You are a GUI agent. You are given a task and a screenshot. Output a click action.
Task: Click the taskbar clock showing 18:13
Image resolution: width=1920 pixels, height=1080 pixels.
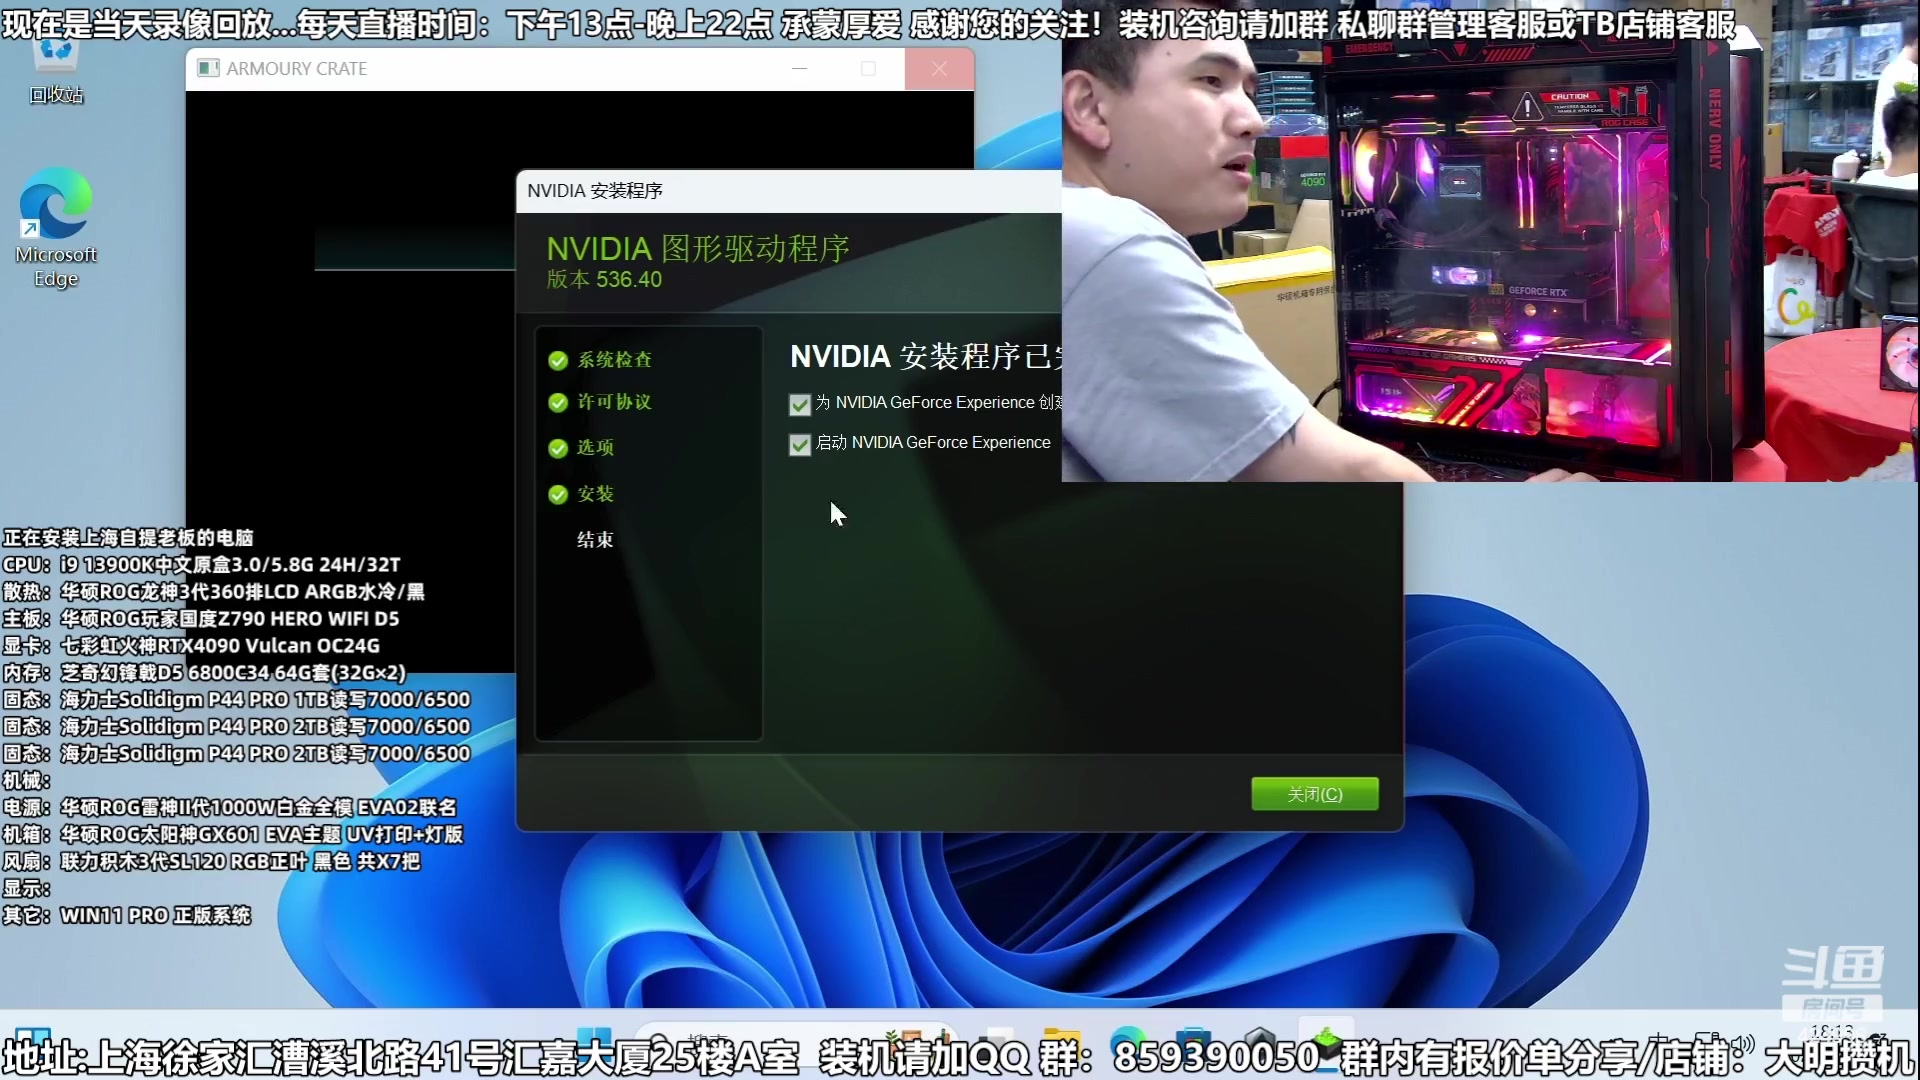(1832, 1031)
